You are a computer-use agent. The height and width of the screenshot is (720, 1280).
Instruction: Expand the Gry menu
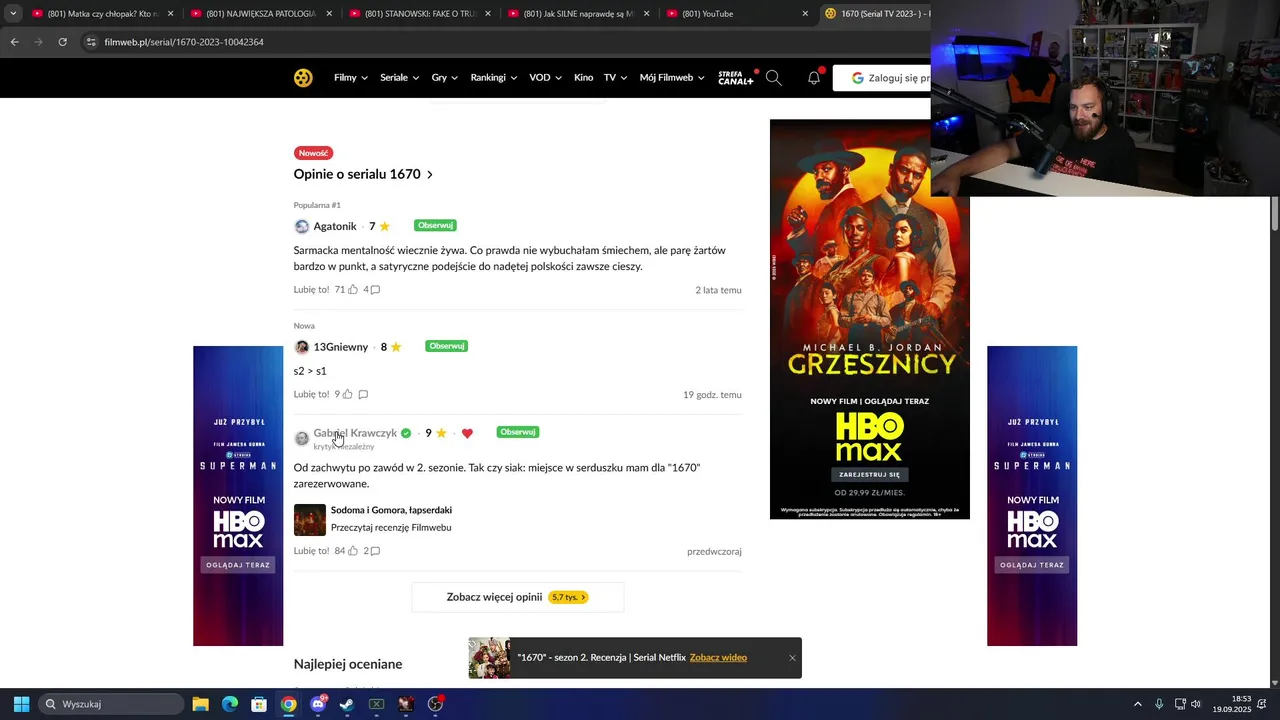(x=445, y=78)
